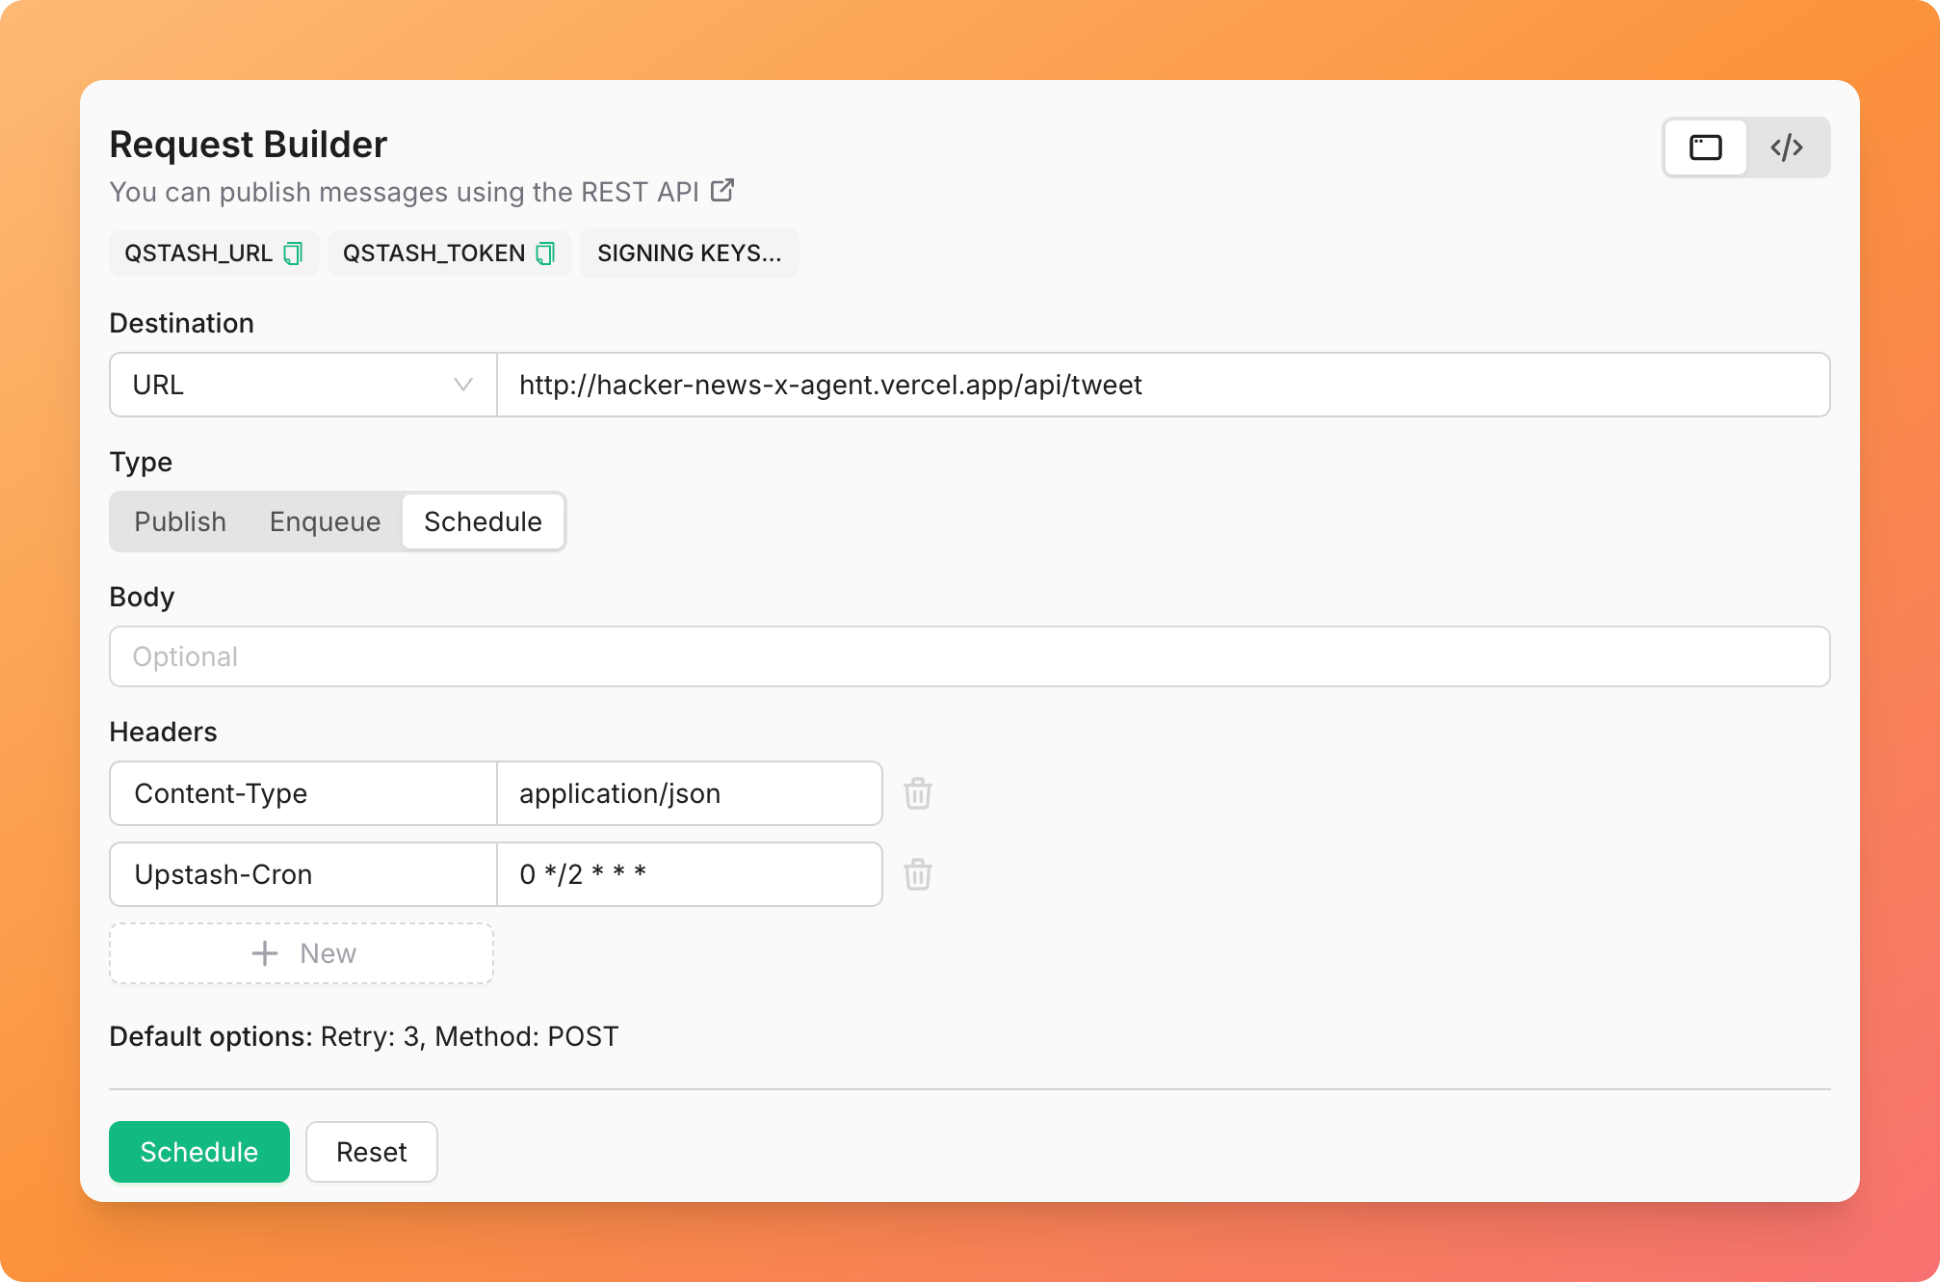Click the plus icon to add a header
1940x1282 pixels.
[264, 953]
